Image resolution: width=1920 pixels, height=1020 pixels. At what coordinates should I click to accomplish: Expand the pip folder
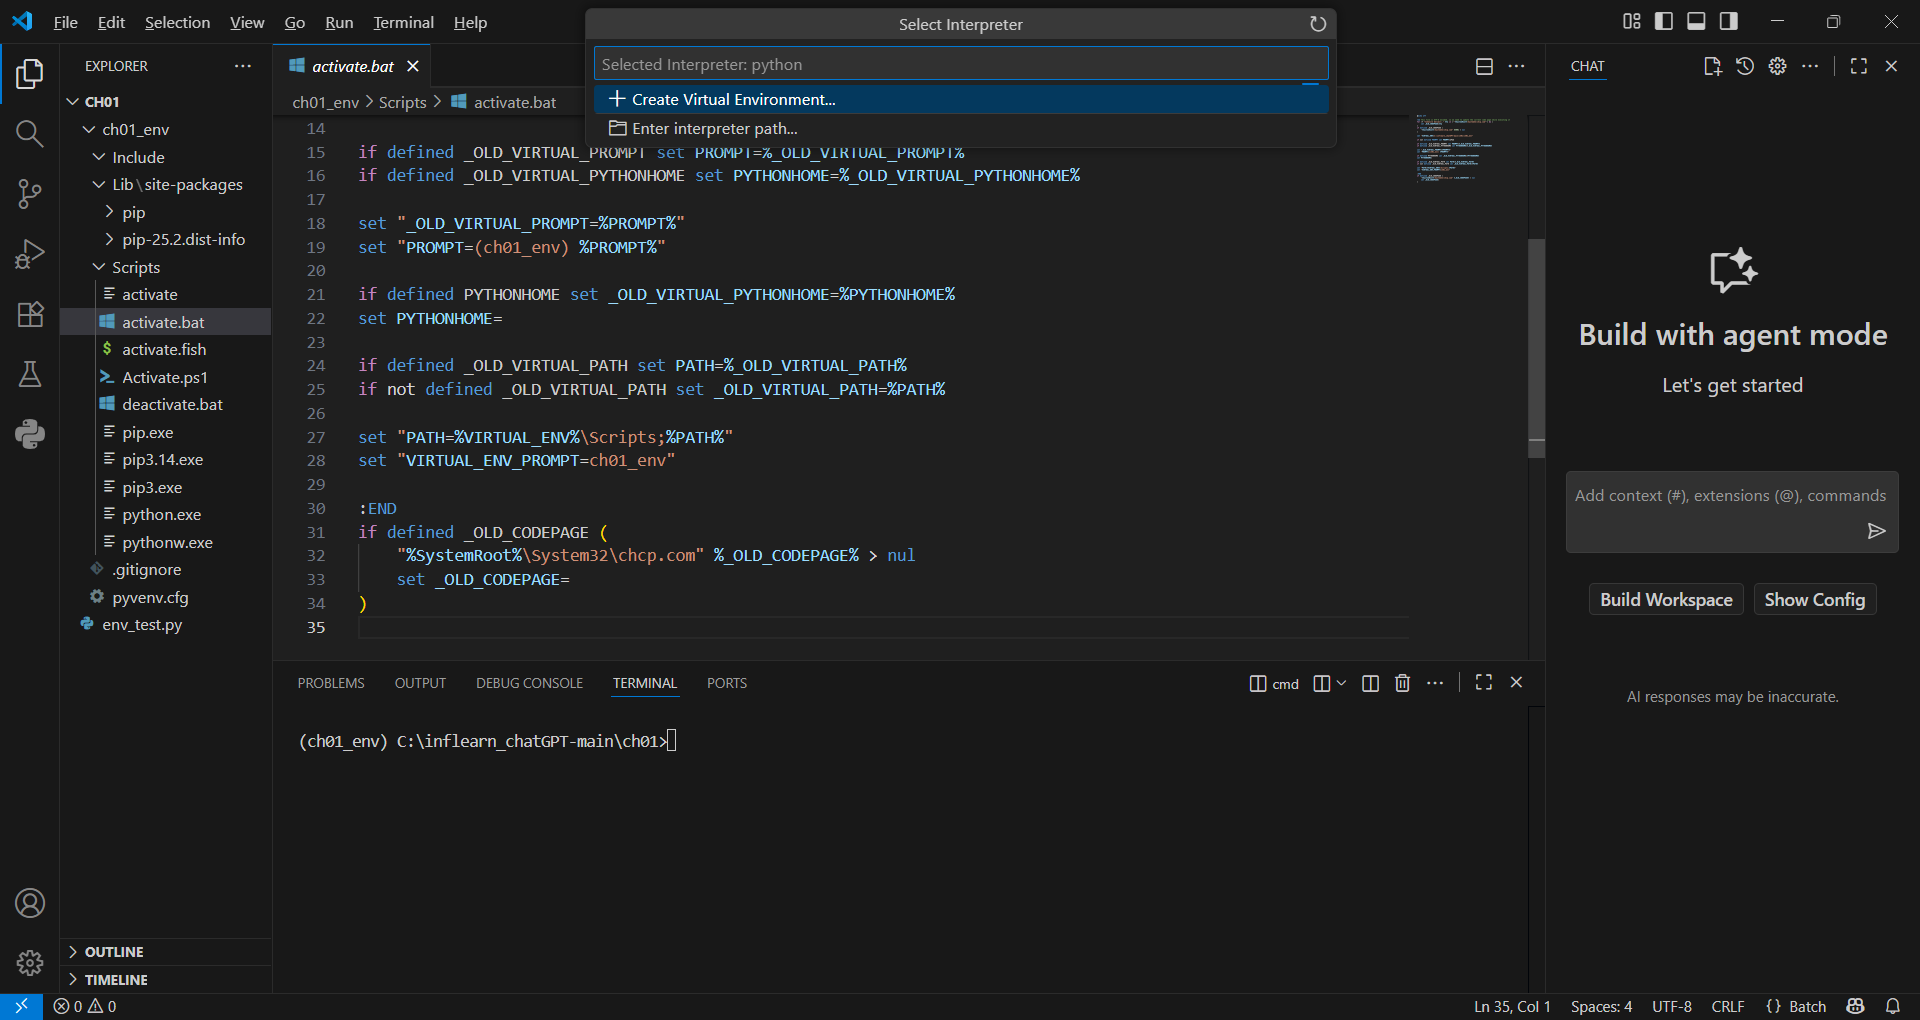pos(133,212)
